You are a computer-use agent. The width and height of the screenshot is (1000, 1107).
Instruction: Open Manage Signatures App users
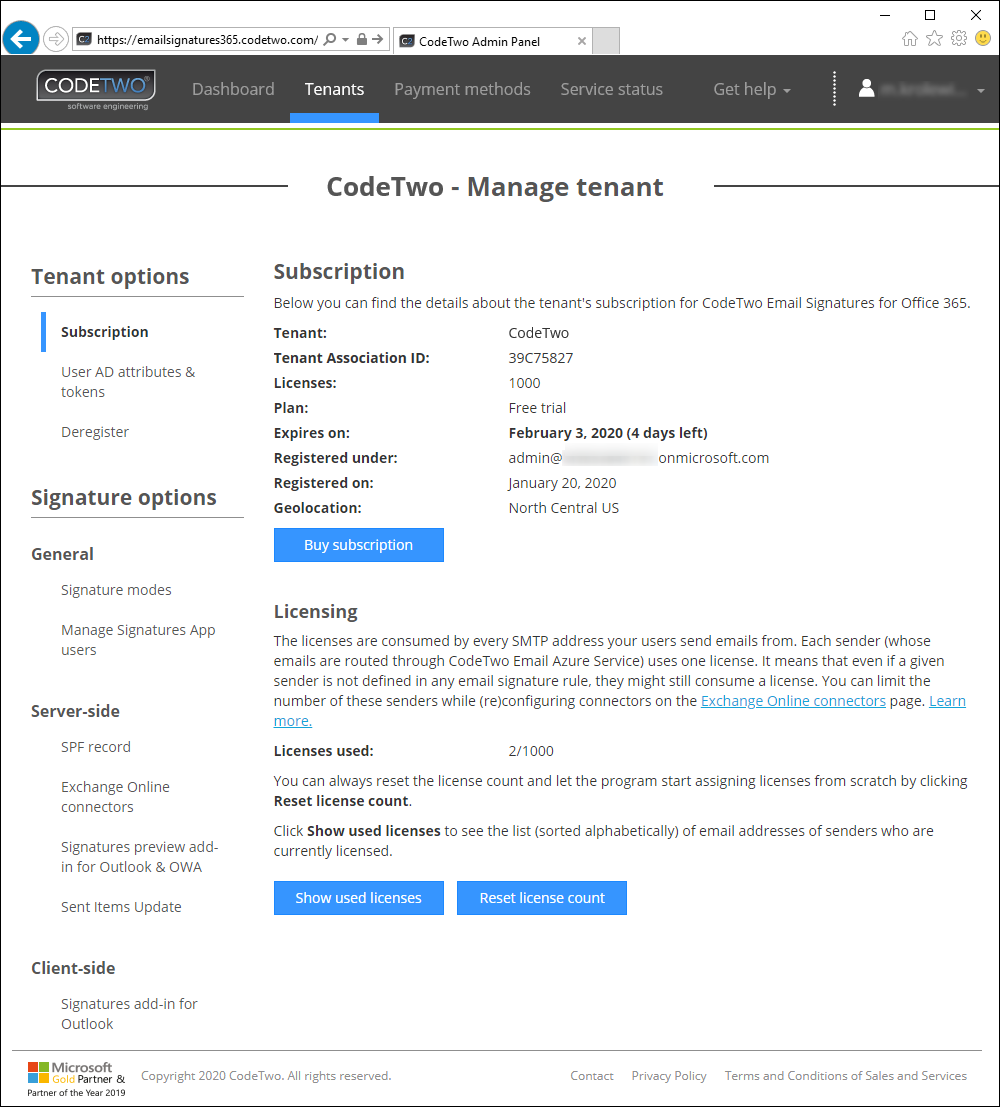138,640
